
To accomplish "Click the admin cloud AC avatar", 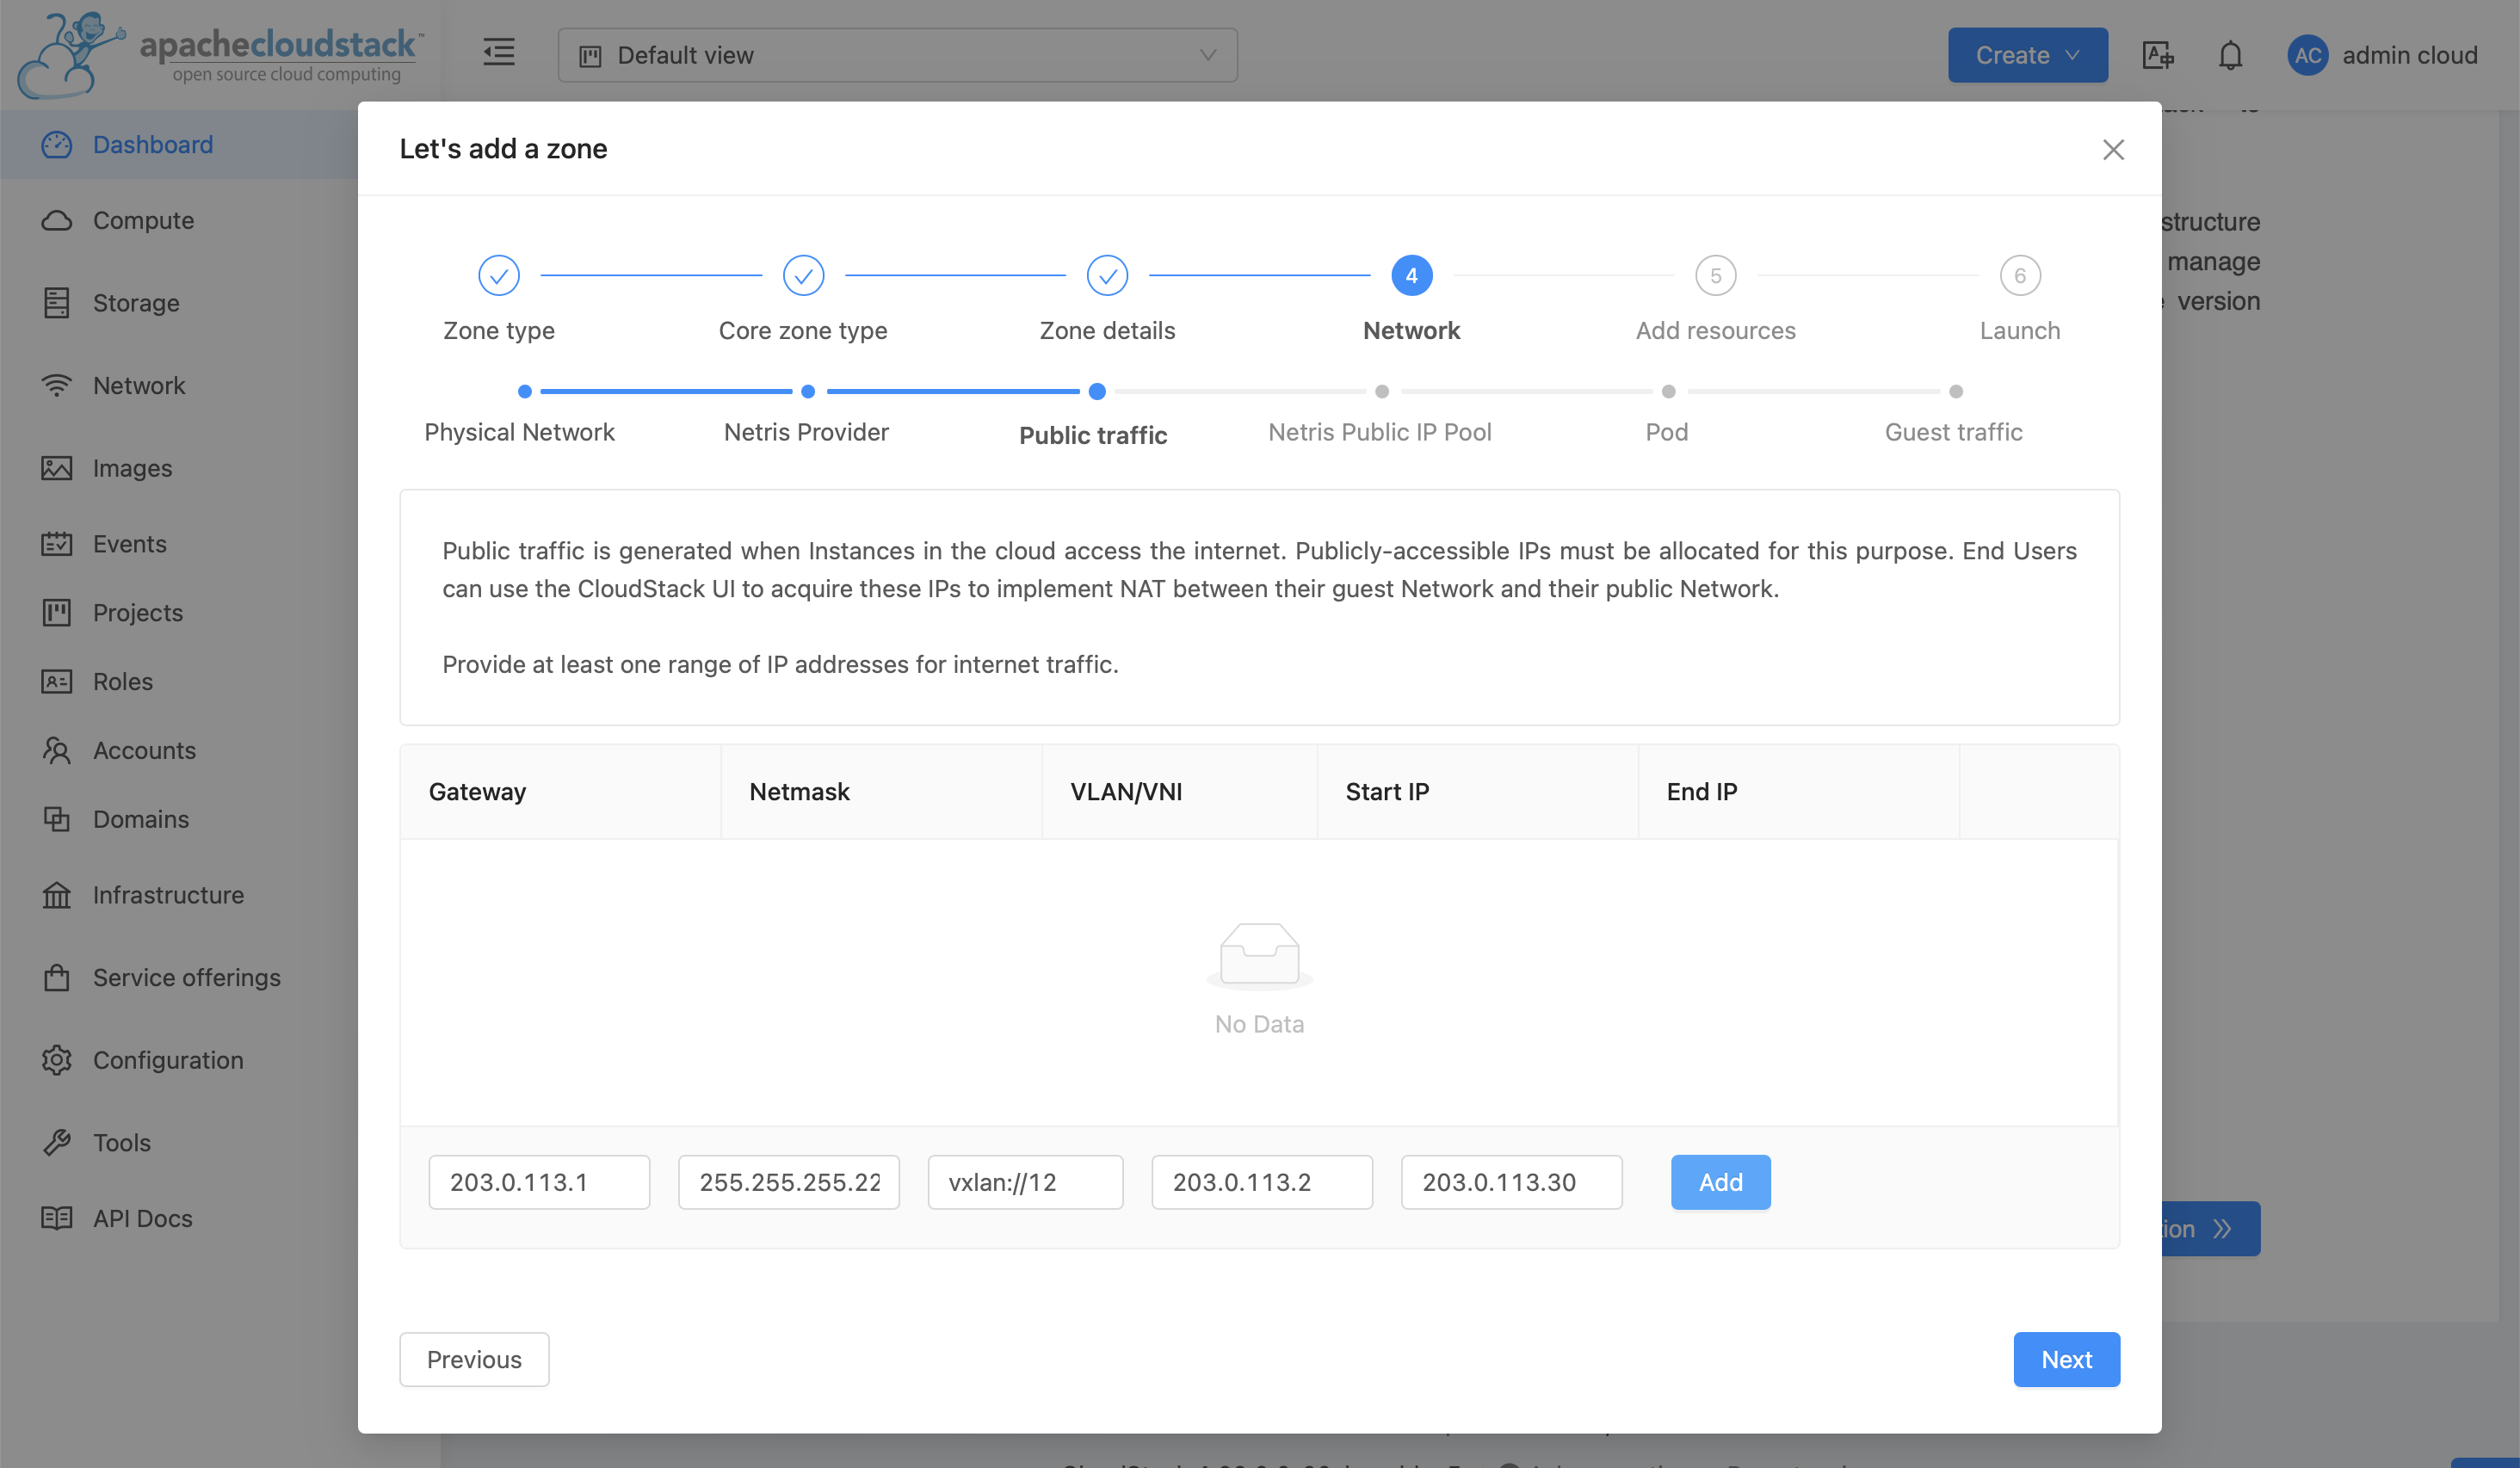I will click(x=2307, y=55).
